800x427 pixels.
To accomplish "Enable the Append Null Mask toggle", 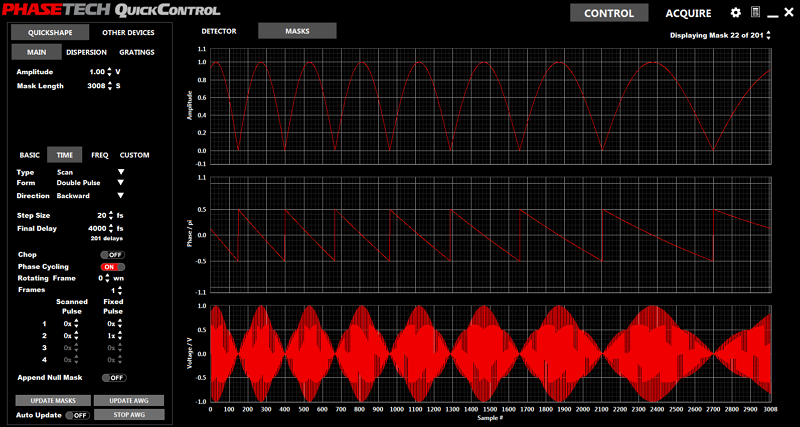I will click(x=112, y=378).
